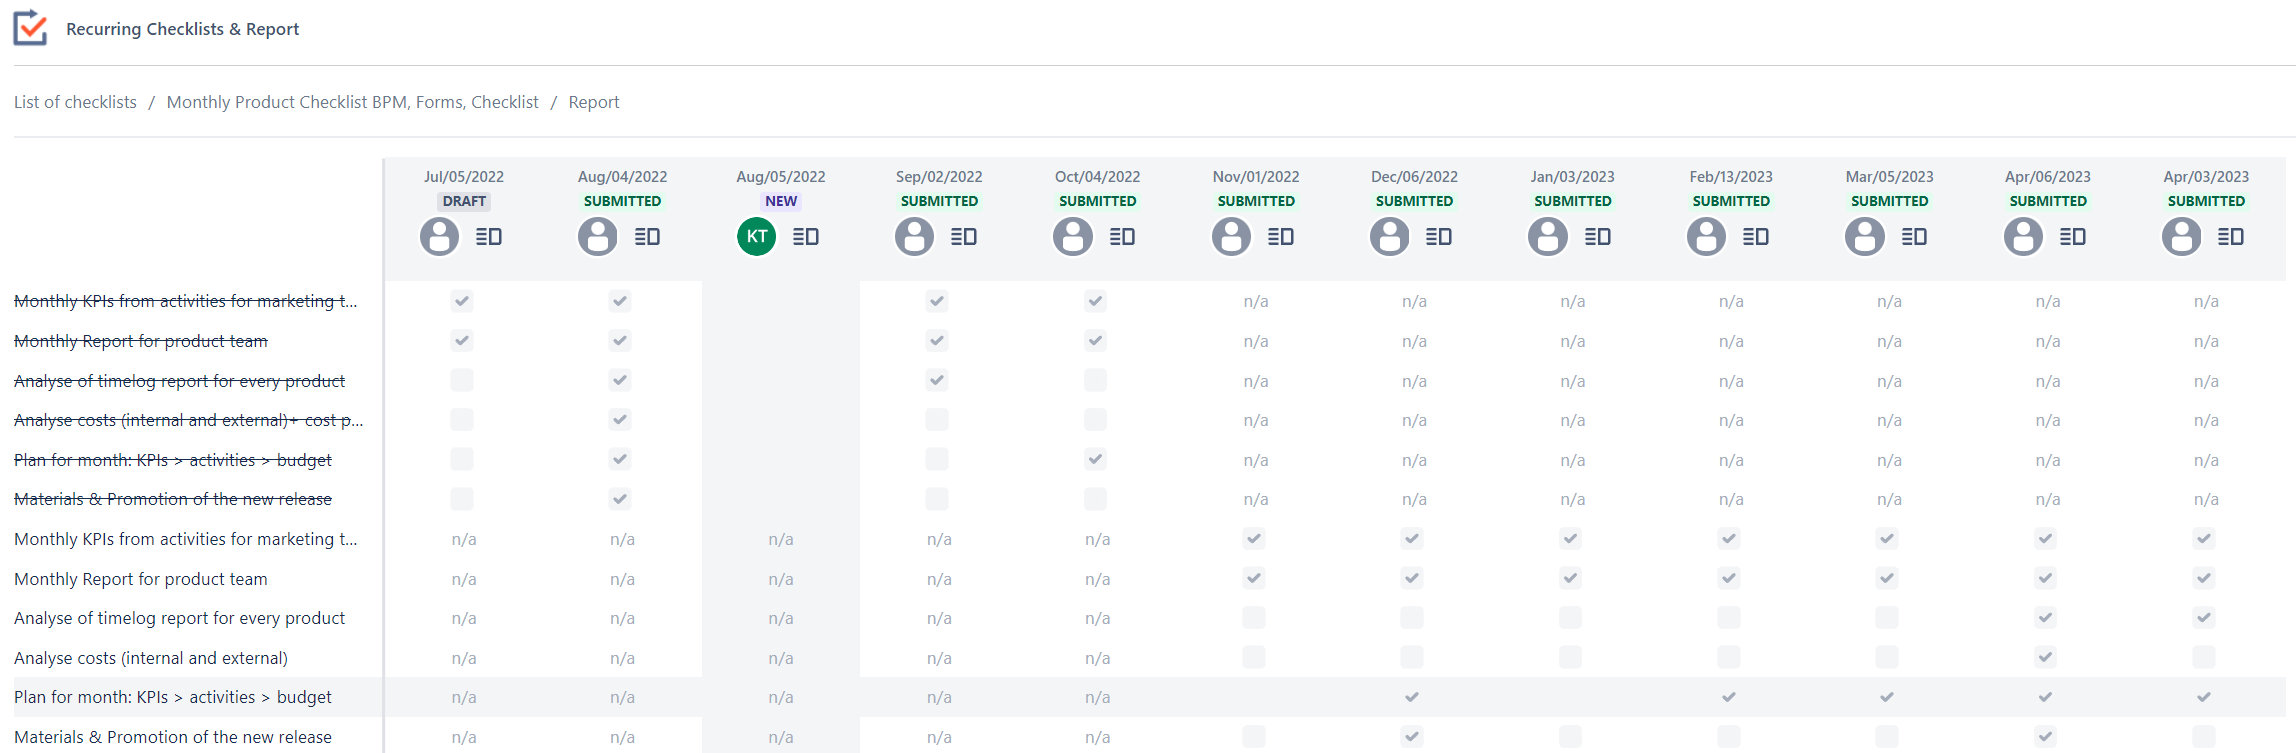Click n/a cell for Monthly KPIs Aug/05/2022
Screen dimensions: 2296x753
click(x=781, y=539)
